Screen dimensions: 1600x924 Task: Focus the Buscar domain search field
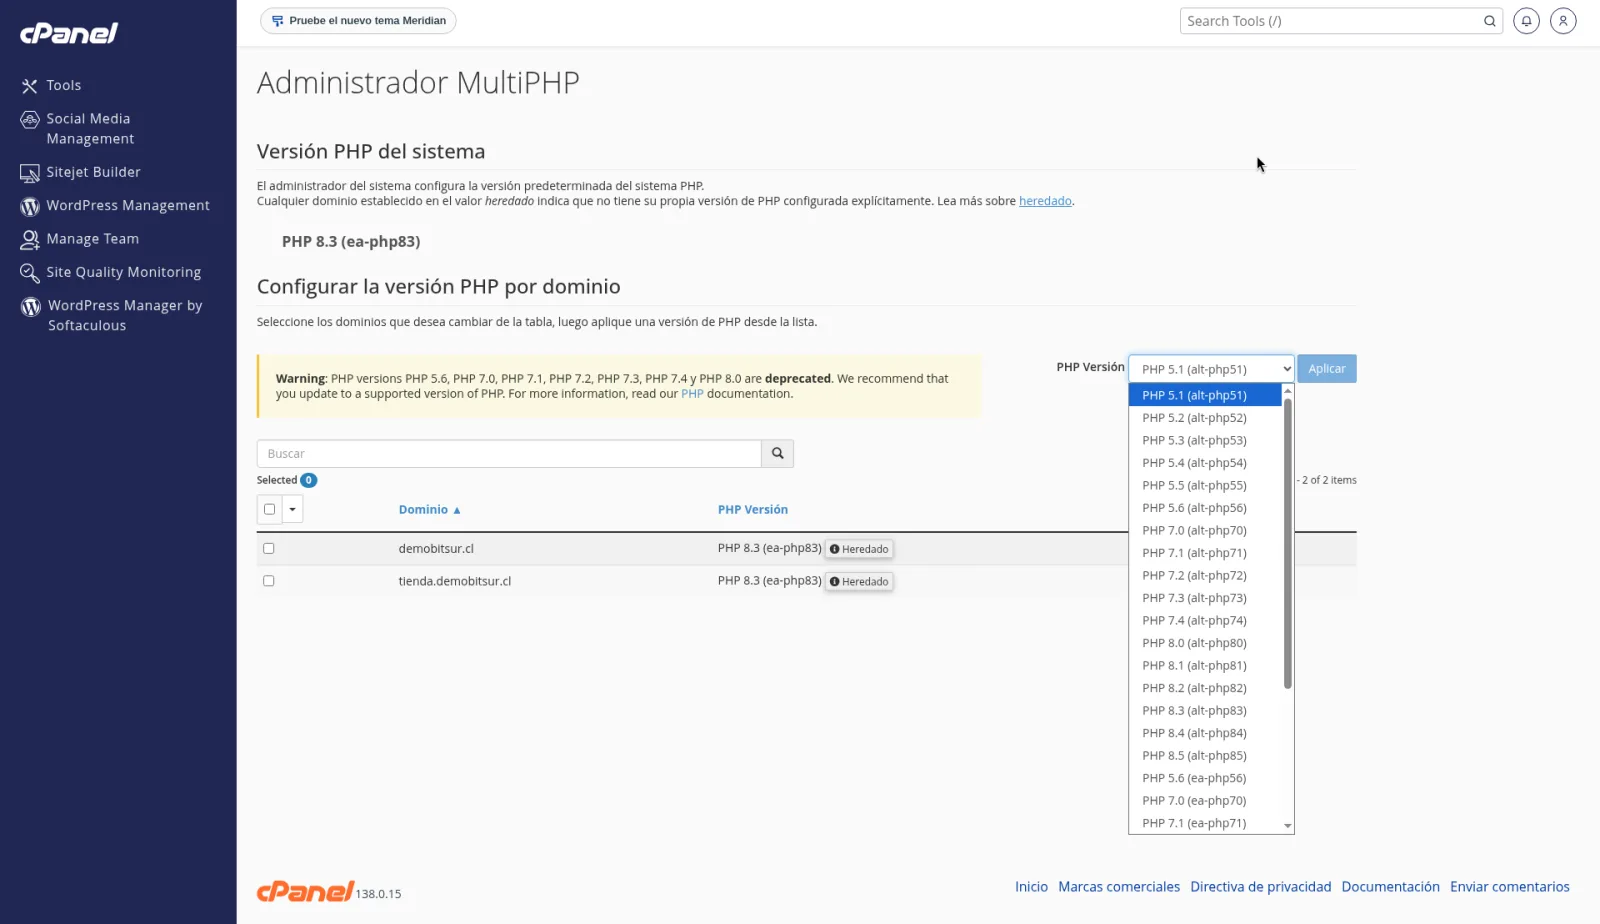[x=509, y=454]
